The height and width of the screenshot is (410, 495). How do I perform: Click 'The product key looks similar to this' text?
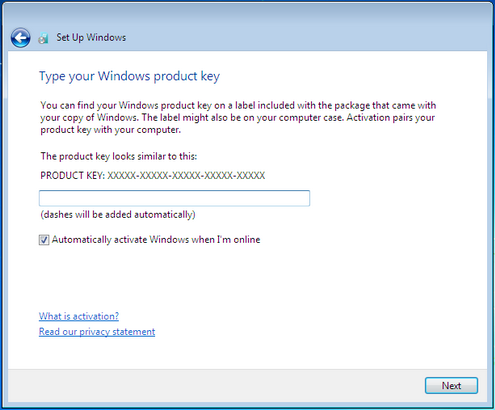119,156
